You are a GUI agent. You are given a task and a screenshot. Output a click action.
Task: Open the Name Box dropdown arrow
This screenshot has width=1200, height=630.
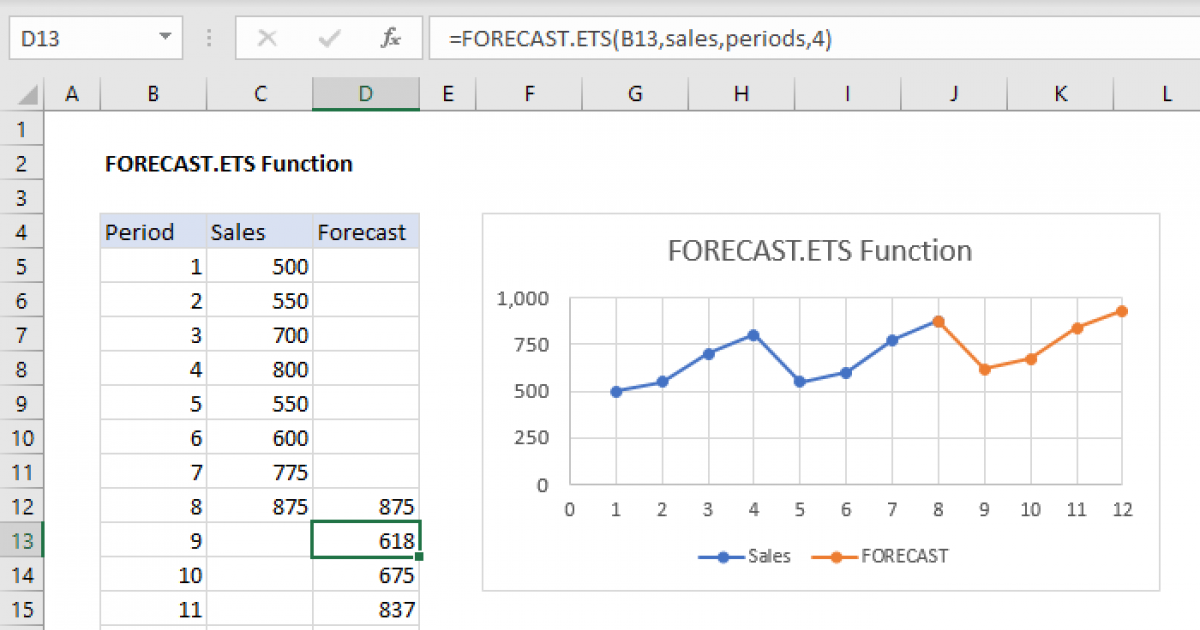pos(166,38)
